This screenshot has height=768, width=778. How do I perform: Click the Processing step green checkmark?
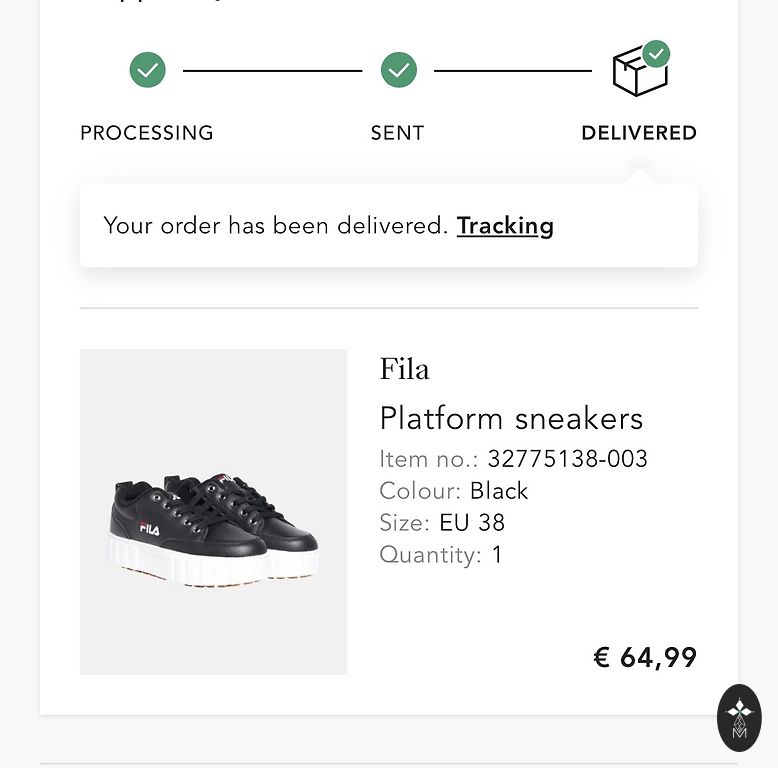point(148,71)
